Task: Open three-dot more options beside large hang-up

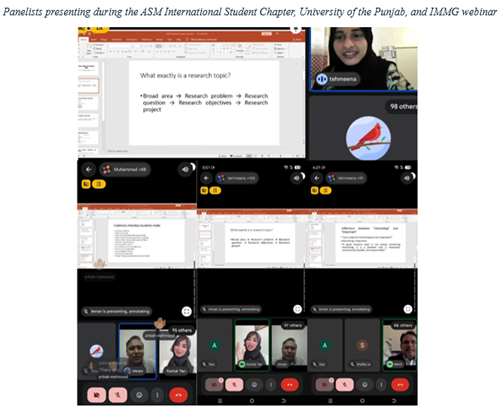Action: [x=157, y=395]
